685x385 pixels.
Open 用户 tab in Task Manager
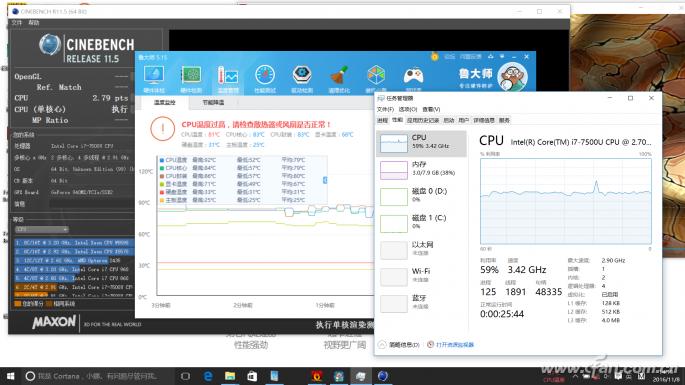(x=464, y=120)
